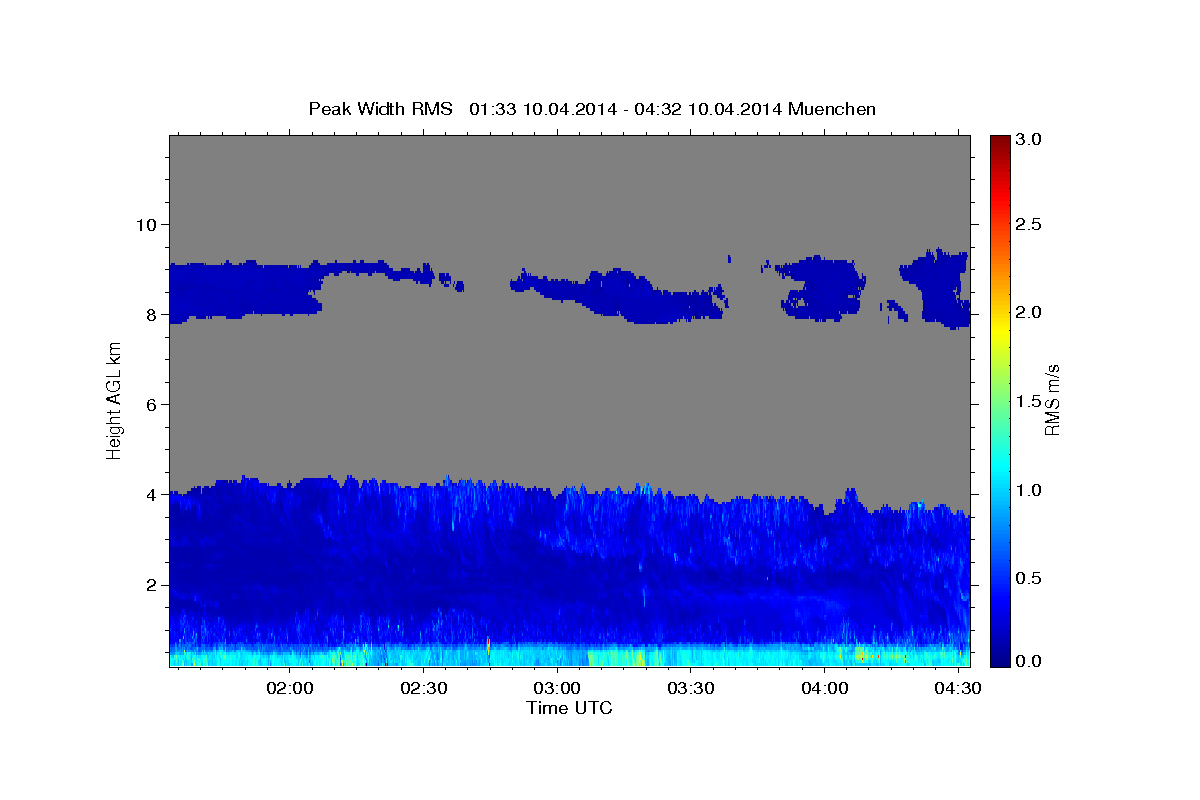Click the 02:30 time tick label
This screenshot has width=1200, height=800.
pyautogui.click(x=424, y=689)
